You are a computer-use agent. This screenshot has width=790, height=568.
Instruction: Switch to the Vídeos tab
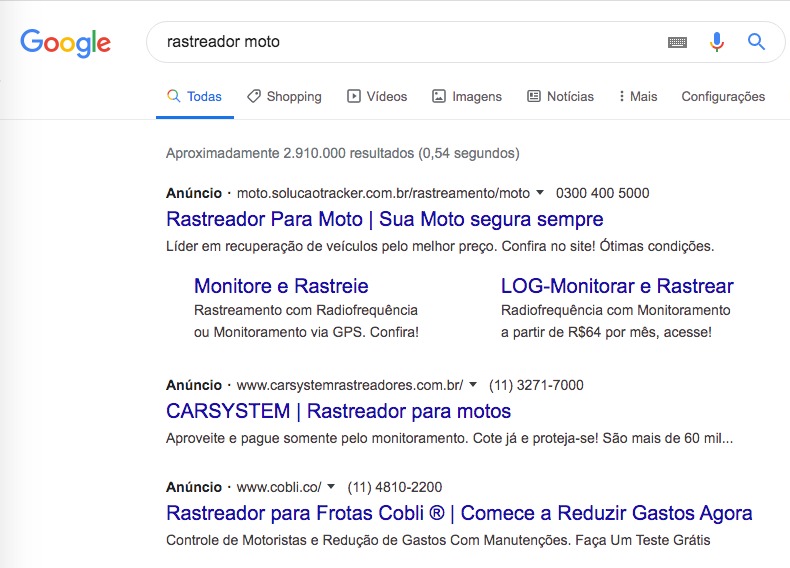point(377,96)
